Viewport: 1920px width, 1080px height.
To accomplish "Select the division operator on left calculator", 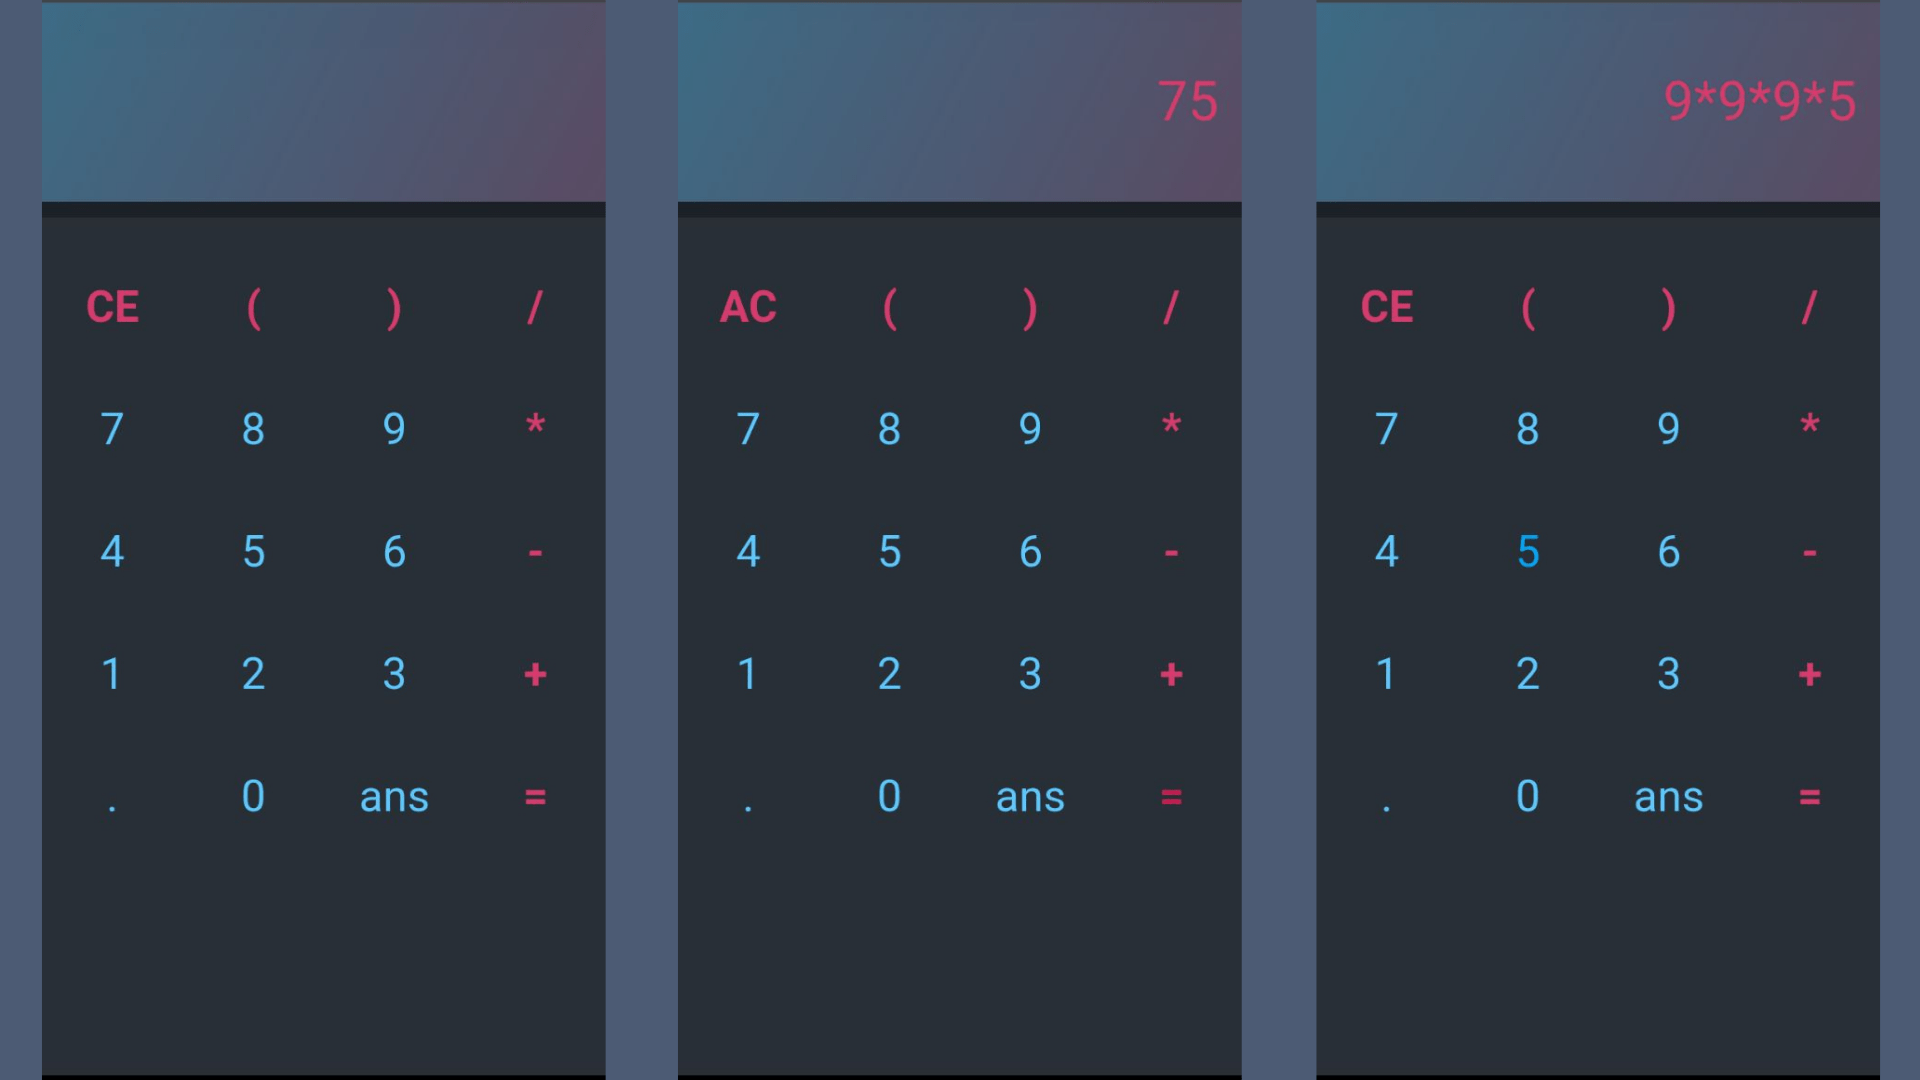I will [x=535, y=306].
